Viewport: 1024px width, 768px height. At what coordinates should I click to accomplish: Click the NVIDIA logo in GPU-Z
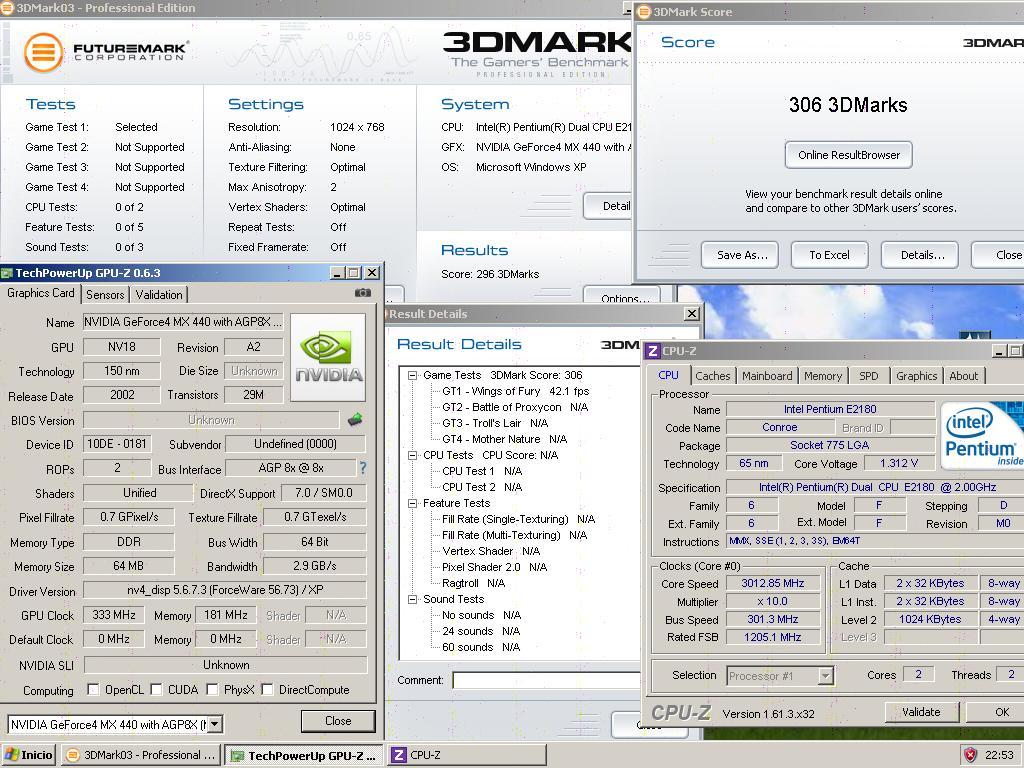pyautogui.click(x=328, y=357)
